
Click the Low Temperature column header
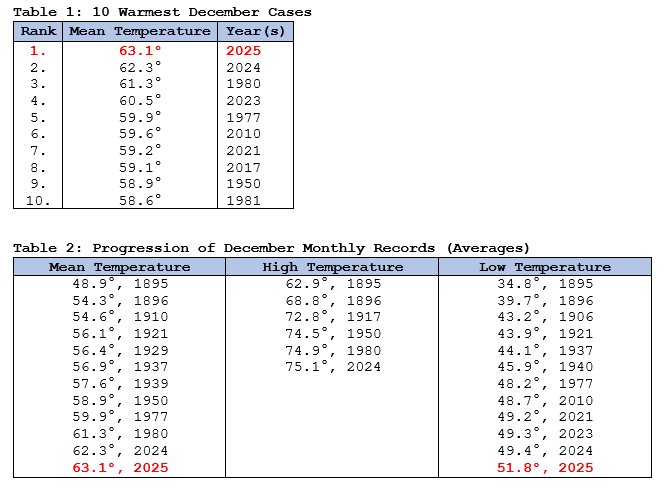544,267
